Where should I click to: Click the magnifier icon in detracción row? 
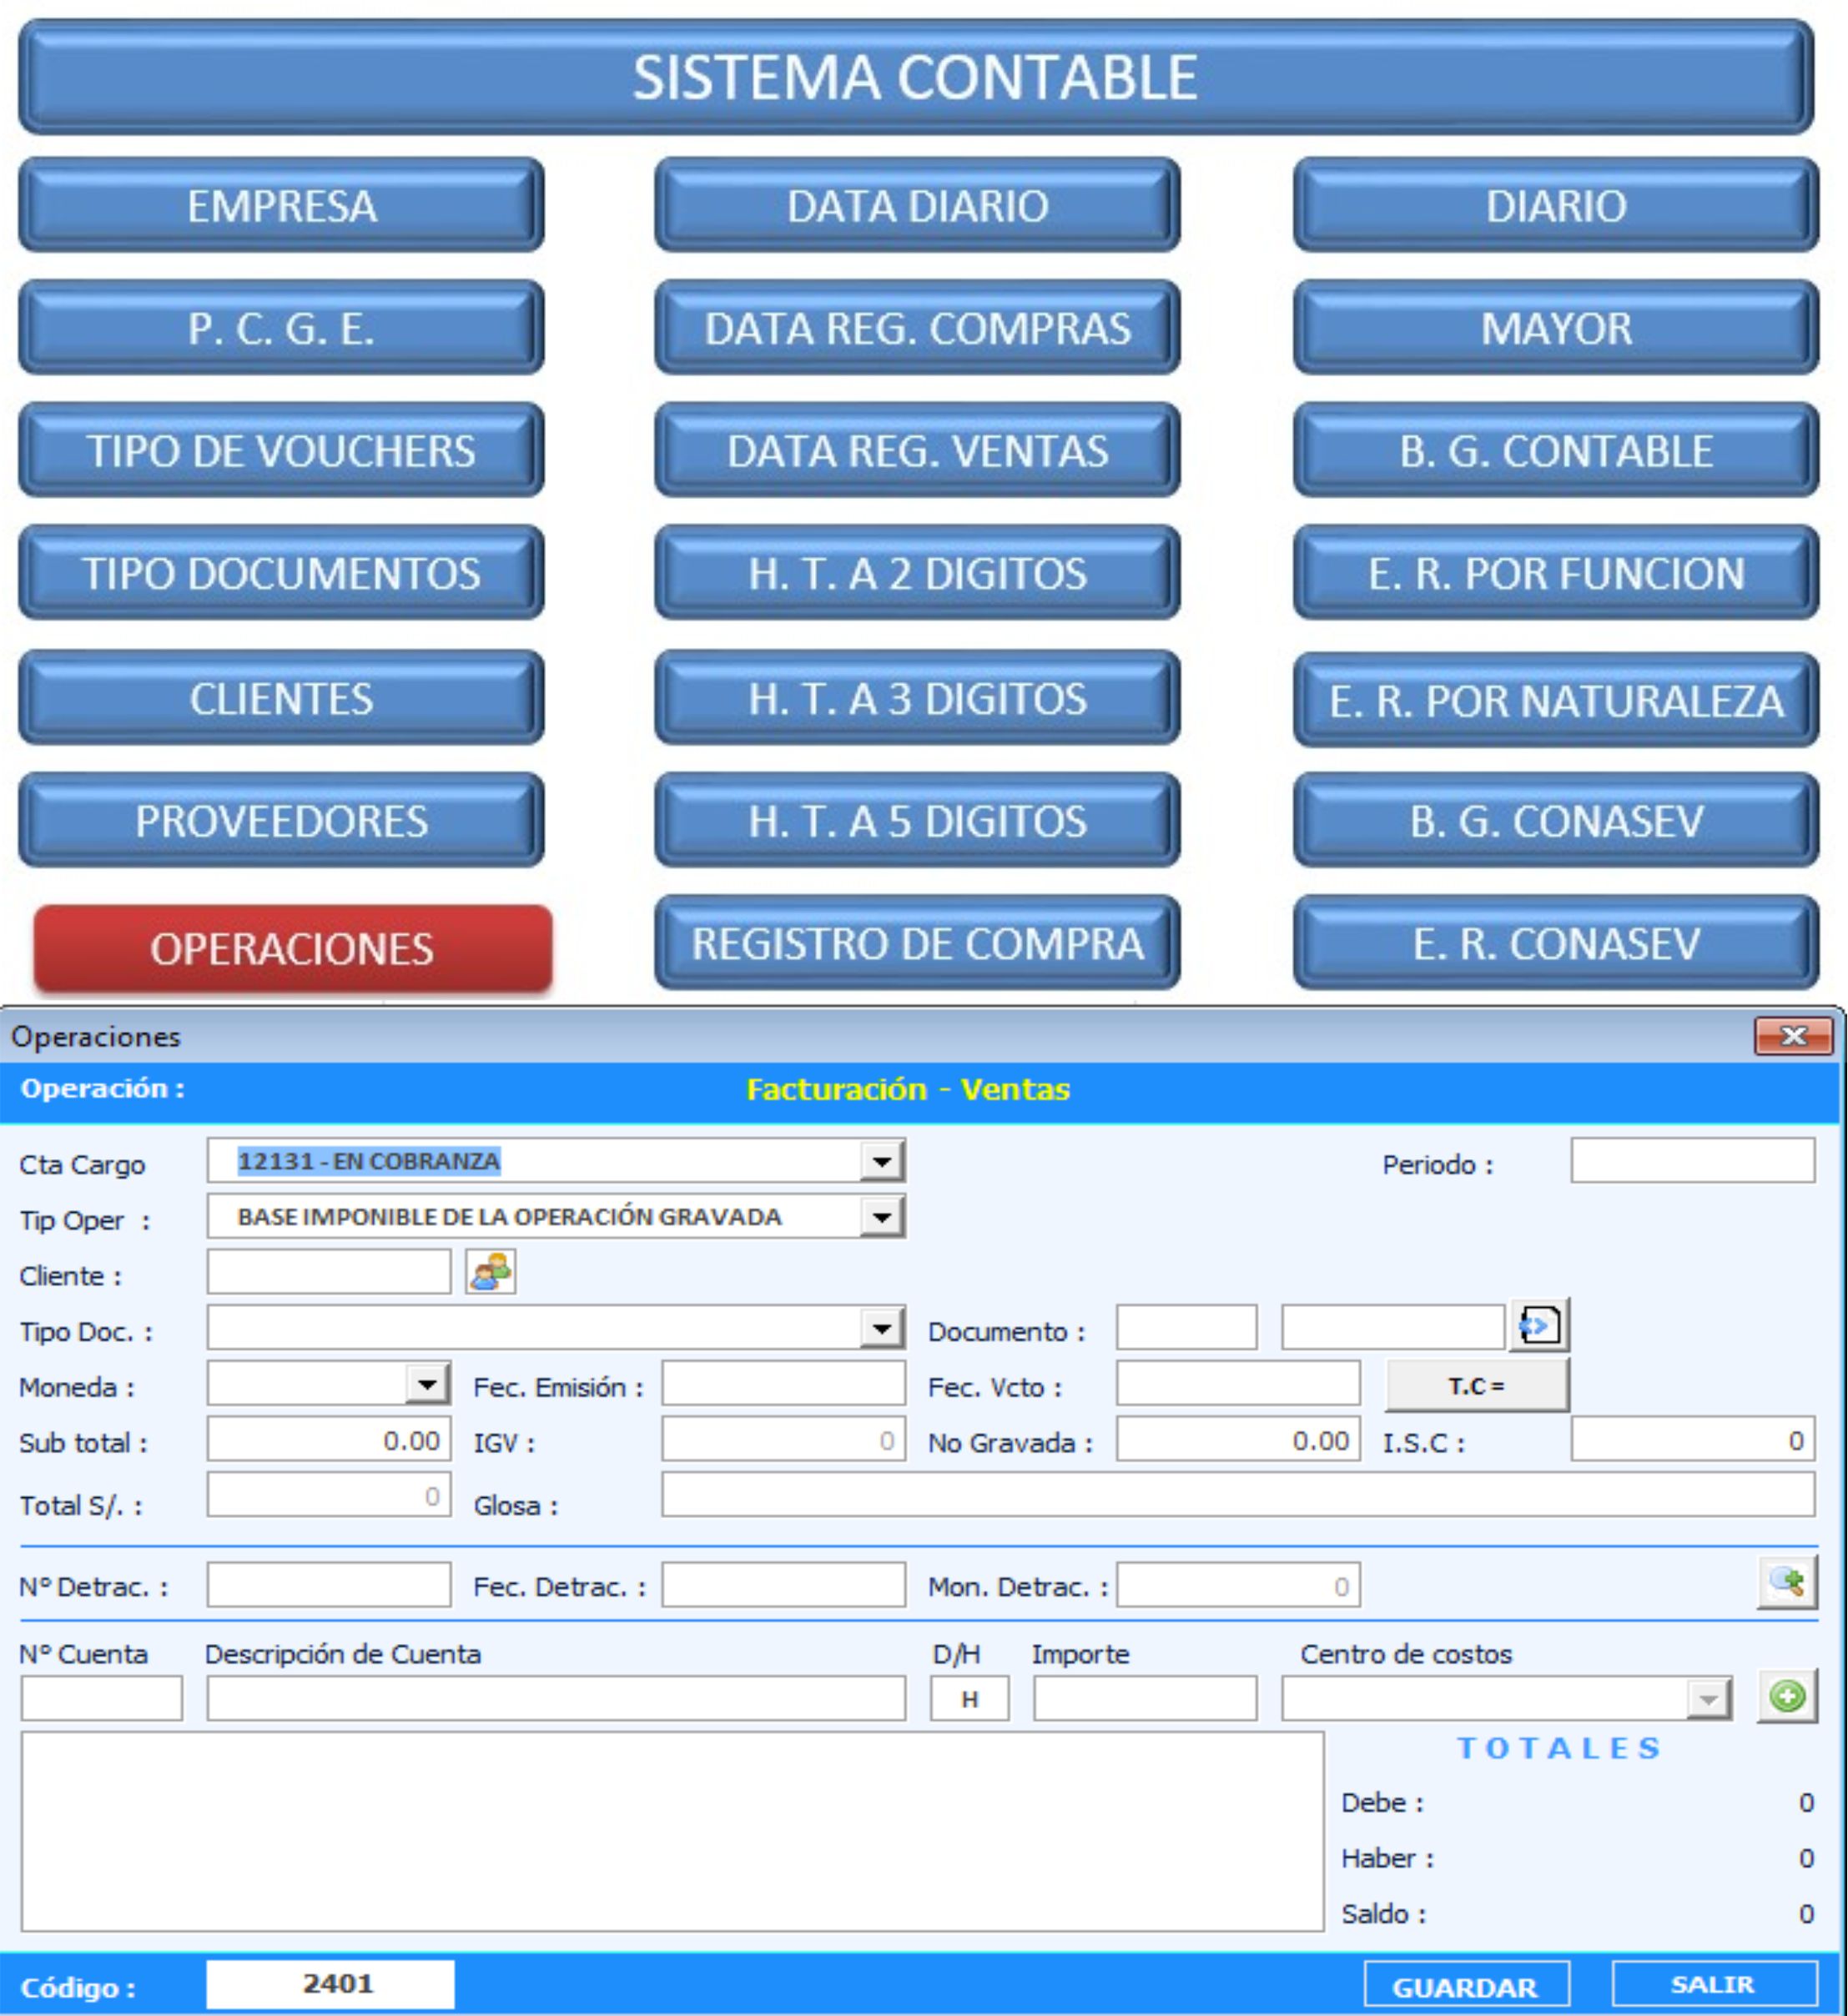[1787, 1583]
